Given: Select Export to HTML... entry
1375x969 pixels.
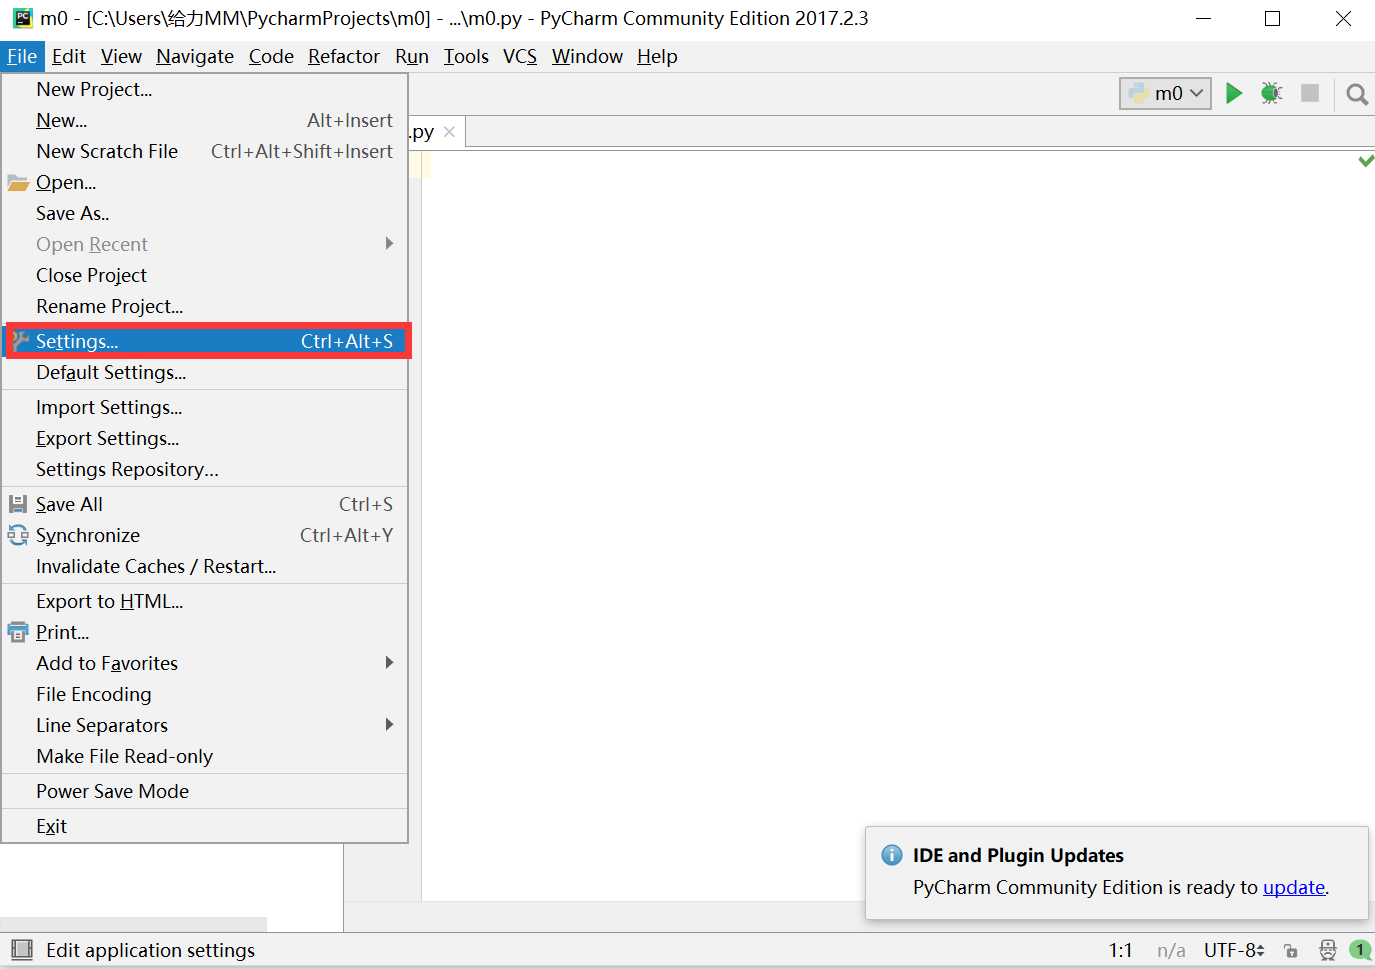Looking at the screenshot, I should pyautogui.click(x=205, y=601).
